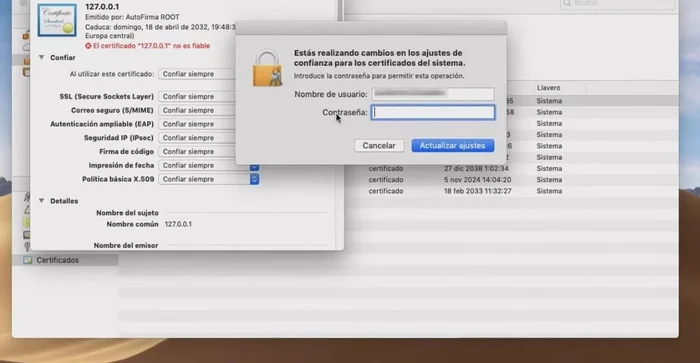Click 'certificado' type in 18 feb 2033 row
700x363 pixels.
click(x=386, y=191)
